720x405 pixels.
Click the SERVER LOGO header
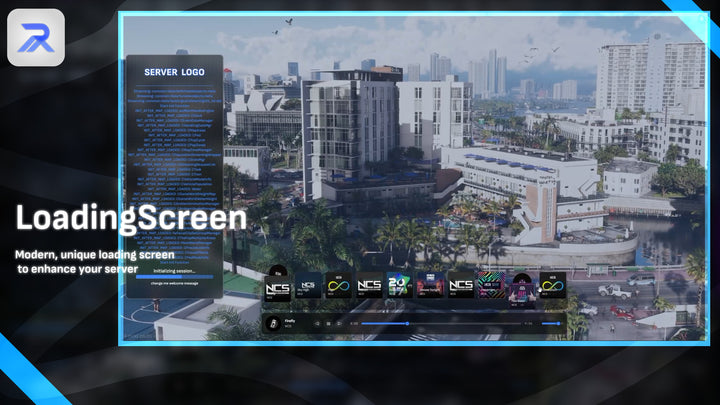pos(174,72)
